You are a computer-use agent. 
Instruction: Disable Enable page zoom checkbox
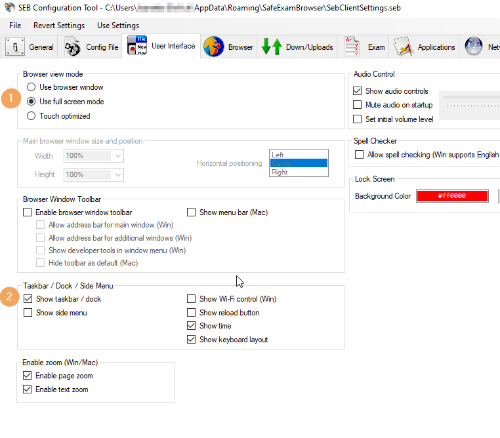[27, 376]
